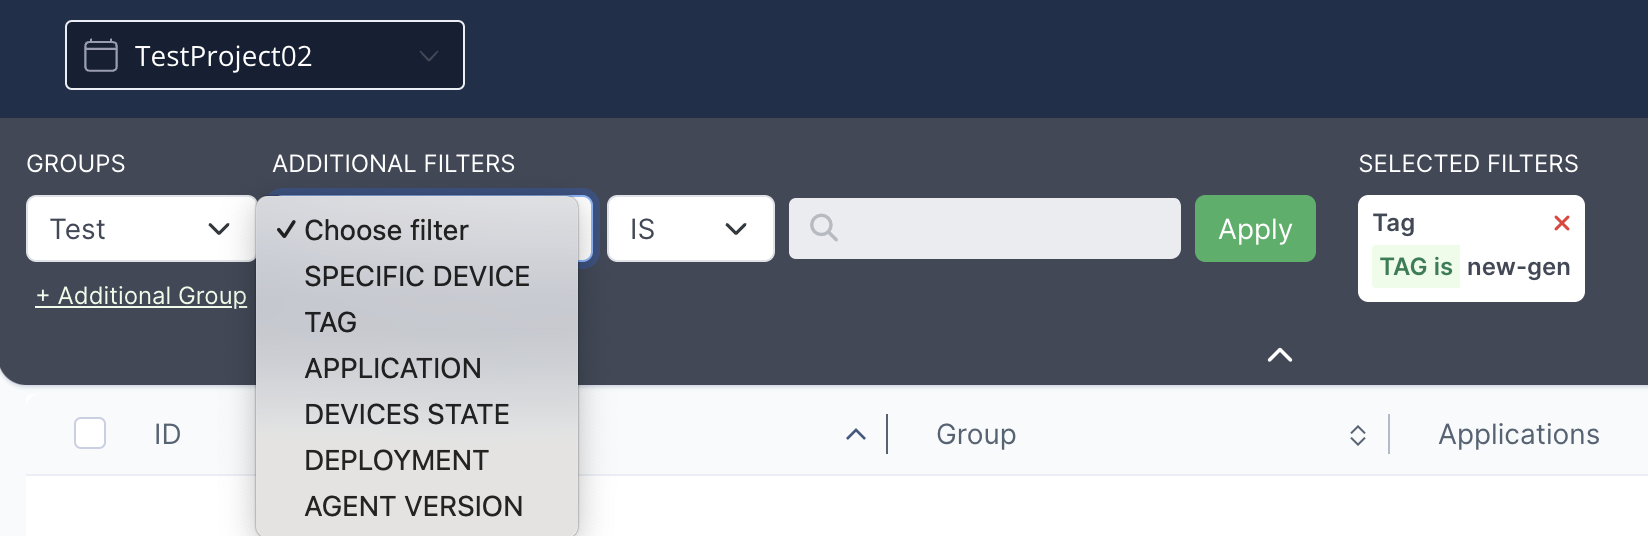Click the Applications column header

(1519, 434)
